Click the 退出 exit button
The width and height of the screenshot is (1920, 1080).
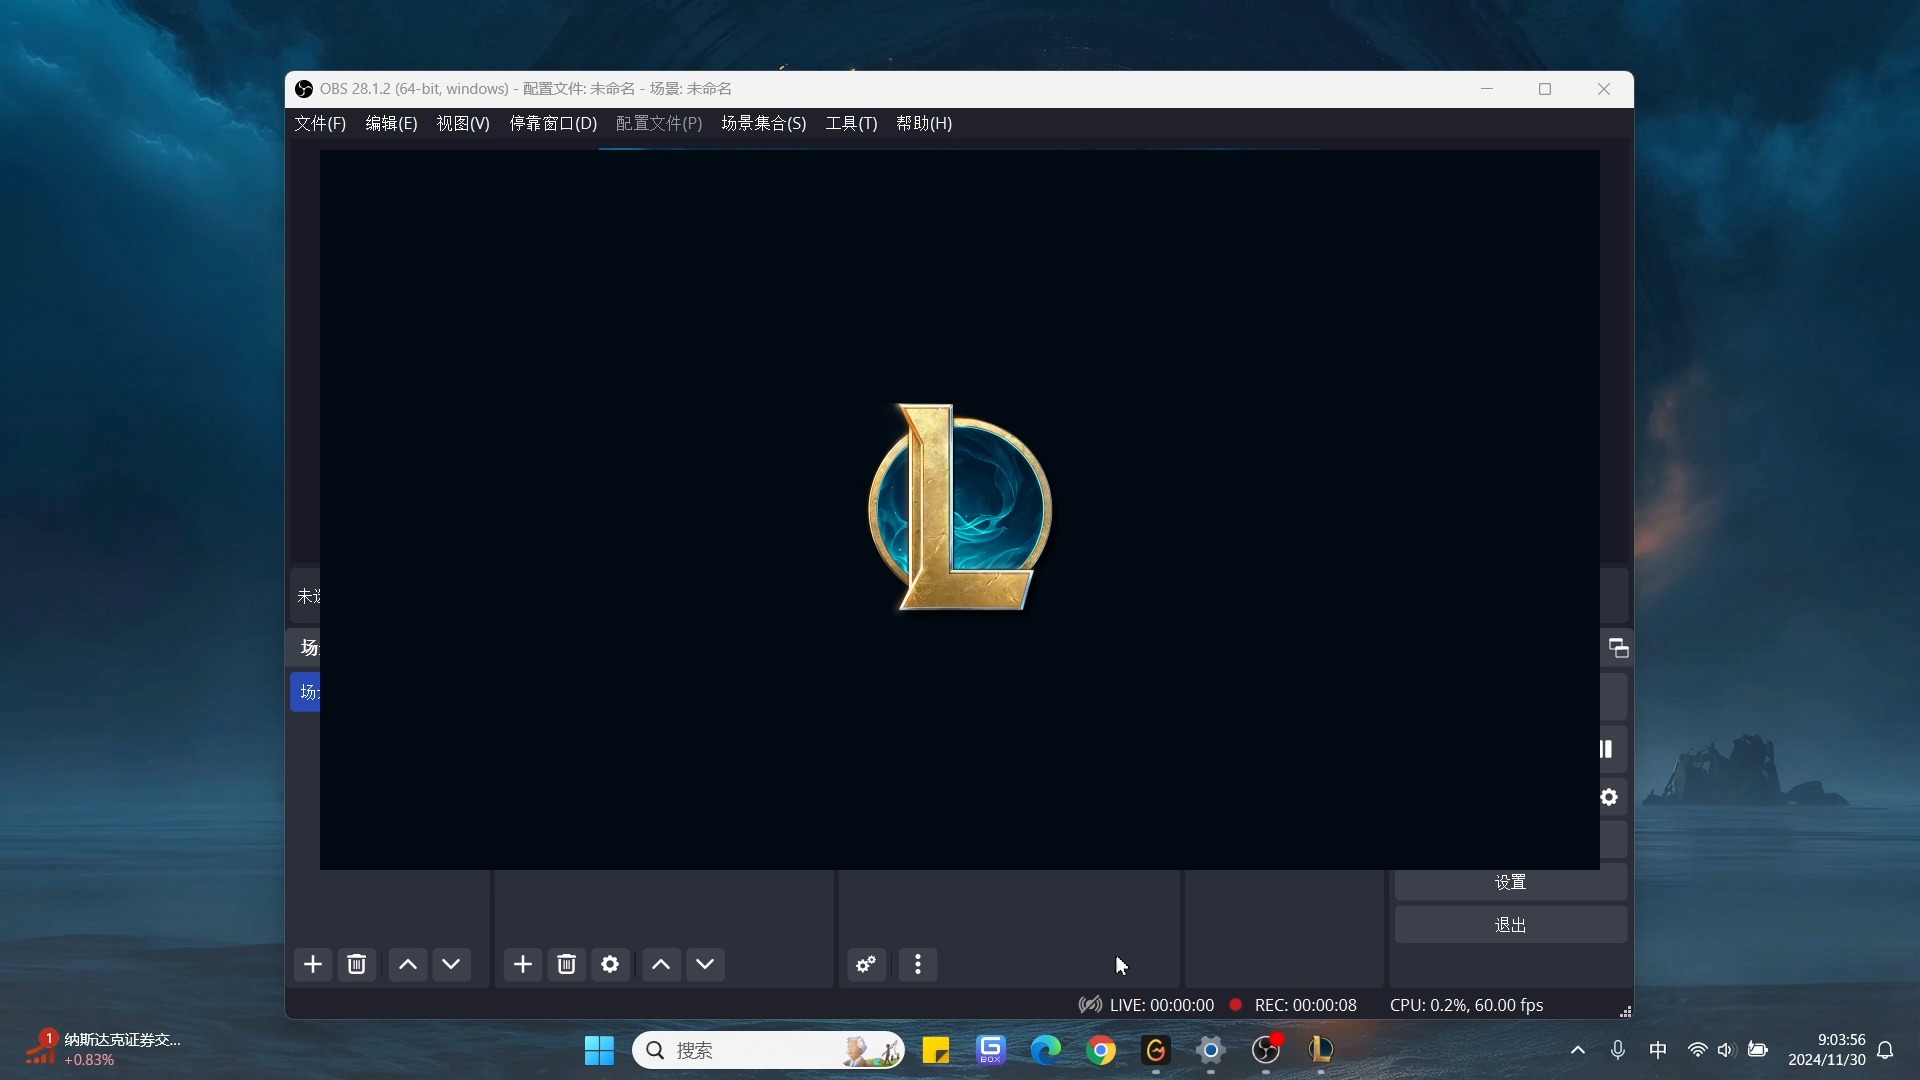pos(1510,925)
